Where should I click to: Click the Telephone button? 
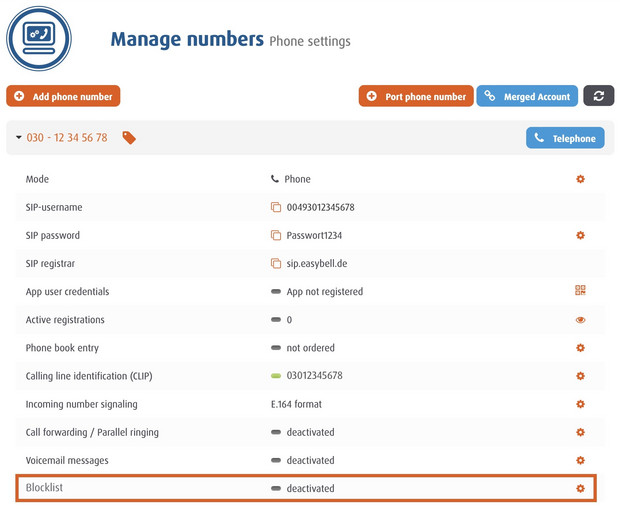565,138
